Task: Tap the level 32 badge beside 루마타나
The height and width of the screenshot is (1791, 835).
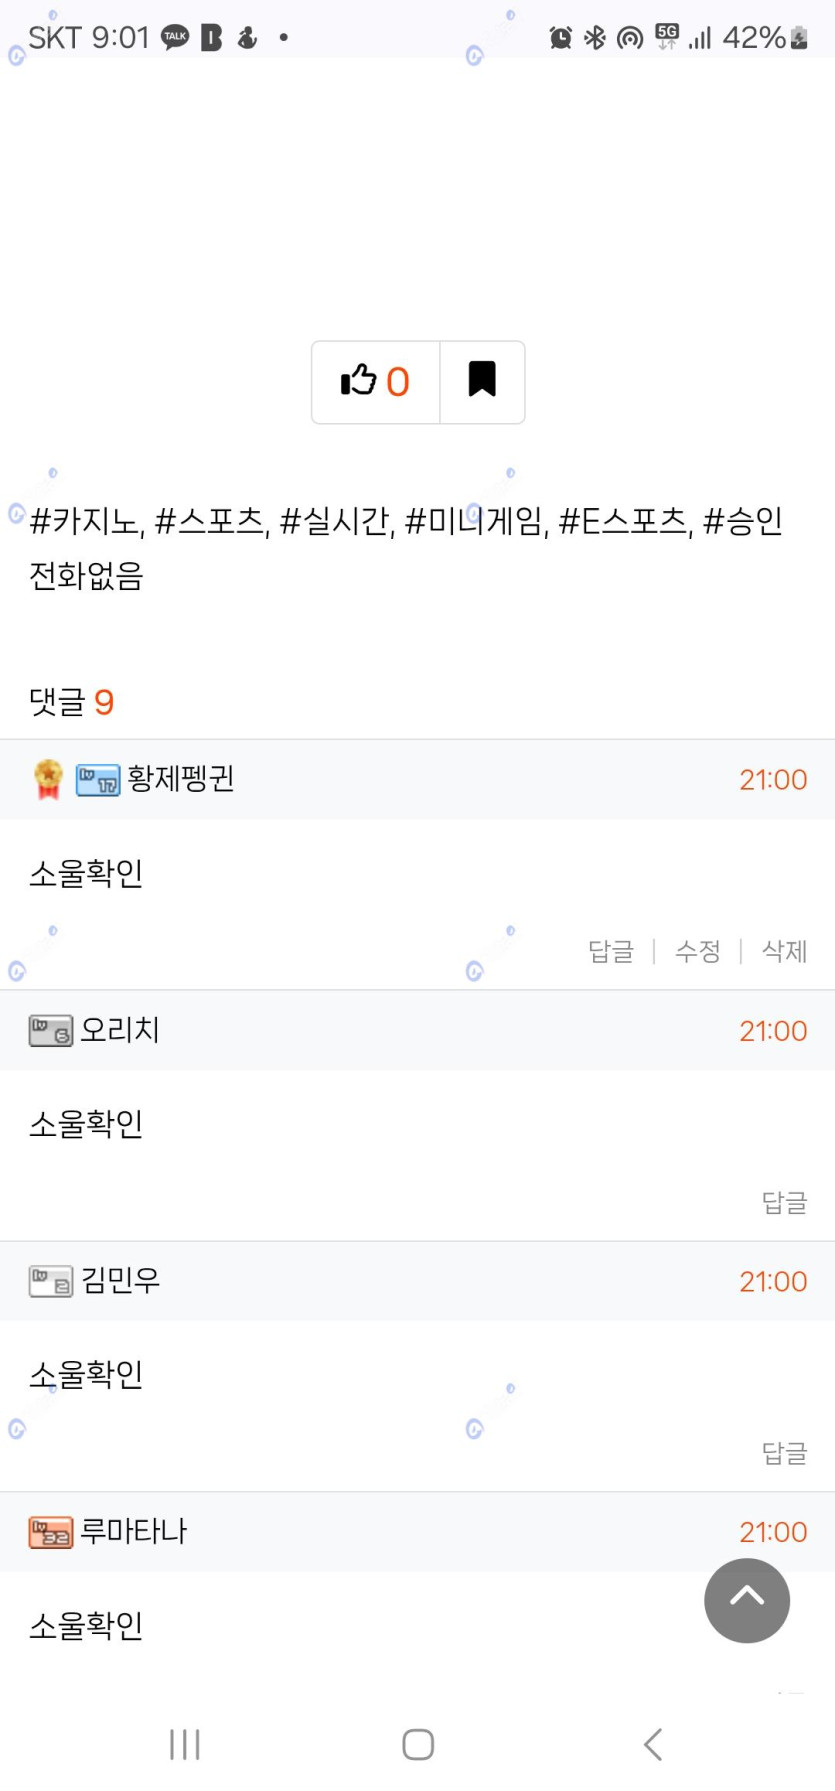Action: (x=51, y=1532)
